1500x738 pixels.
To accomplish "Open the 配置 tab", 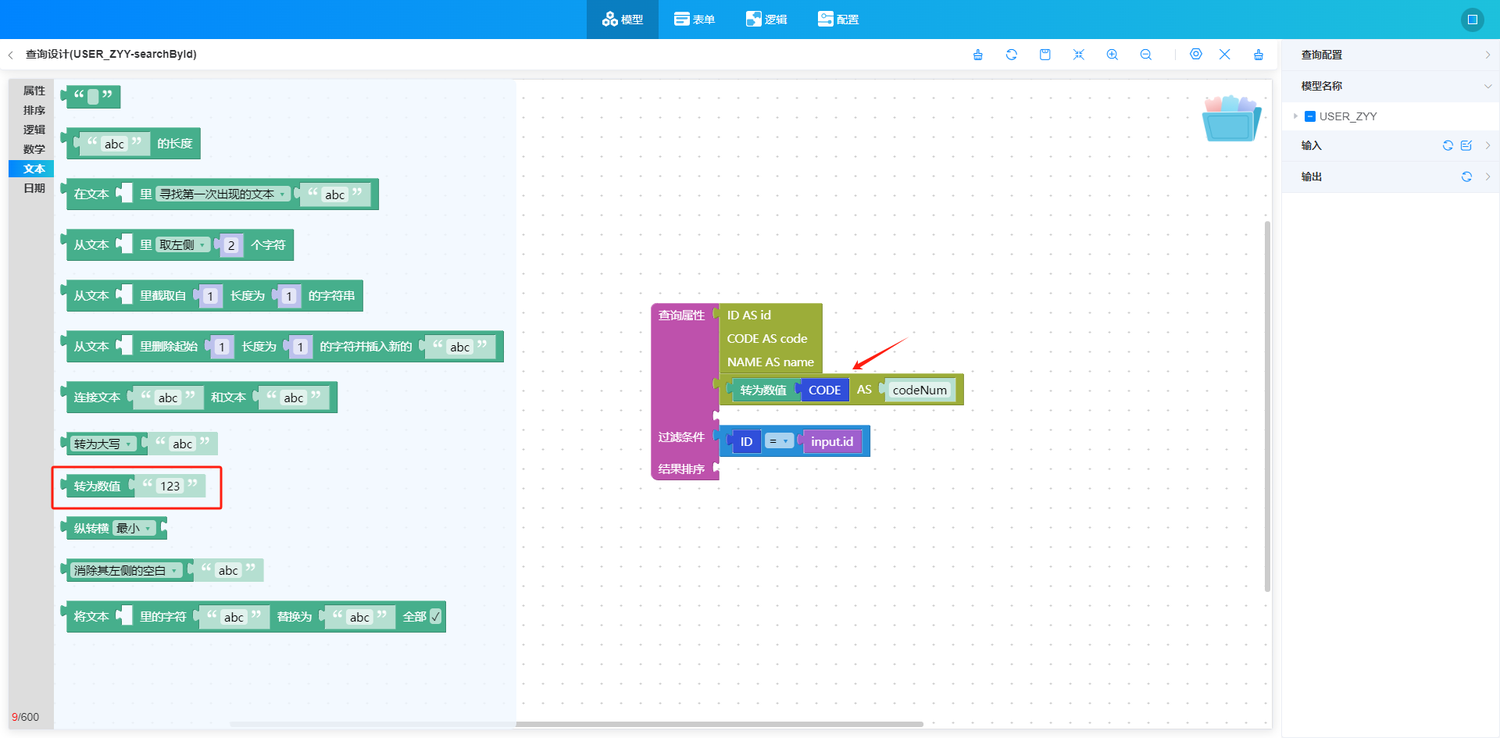I will [x=838, y=19].
